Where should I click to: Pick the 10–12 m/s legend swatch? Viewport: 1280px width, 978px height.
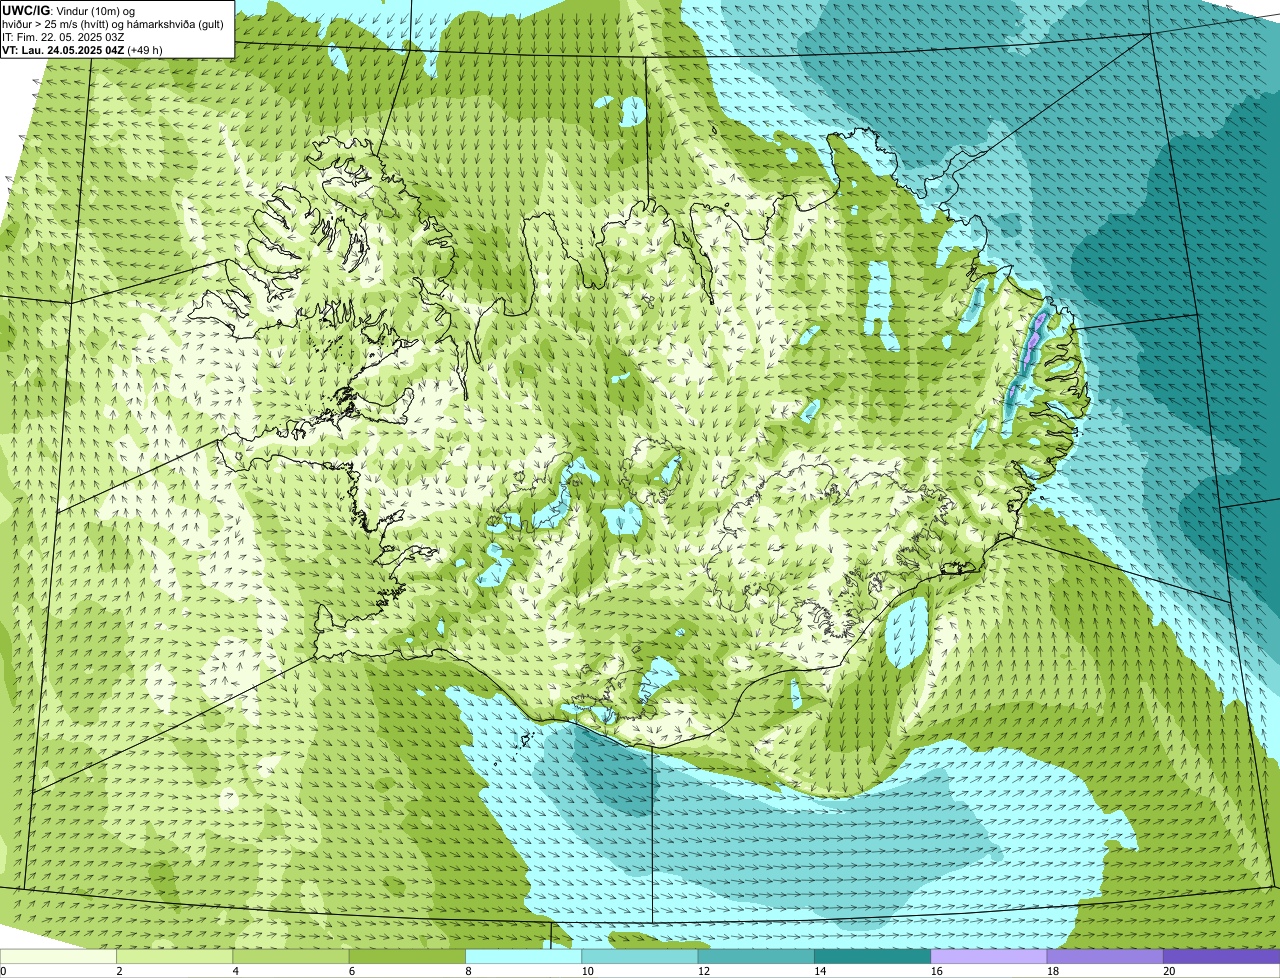click(640, 956)
